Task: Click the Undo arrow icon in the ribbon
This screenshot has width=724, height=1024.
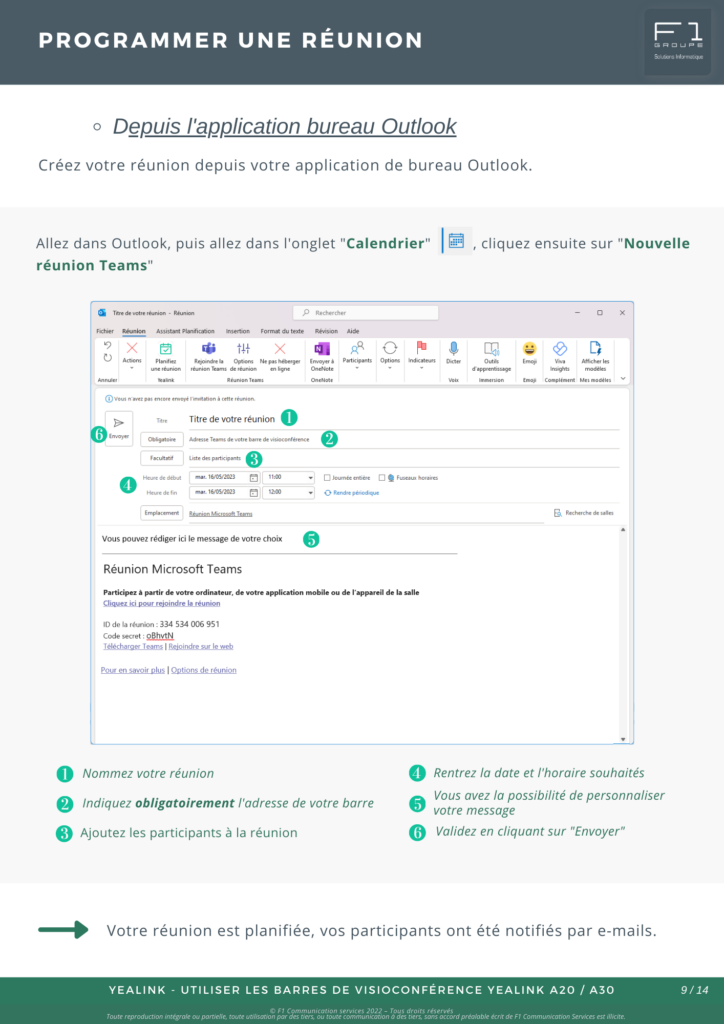Action: (x=108, y=345)
